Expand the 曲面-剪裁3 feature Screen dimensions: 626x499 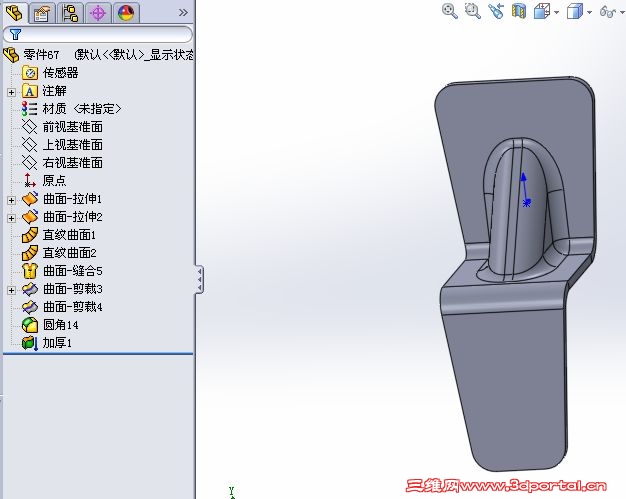(11, 290)
